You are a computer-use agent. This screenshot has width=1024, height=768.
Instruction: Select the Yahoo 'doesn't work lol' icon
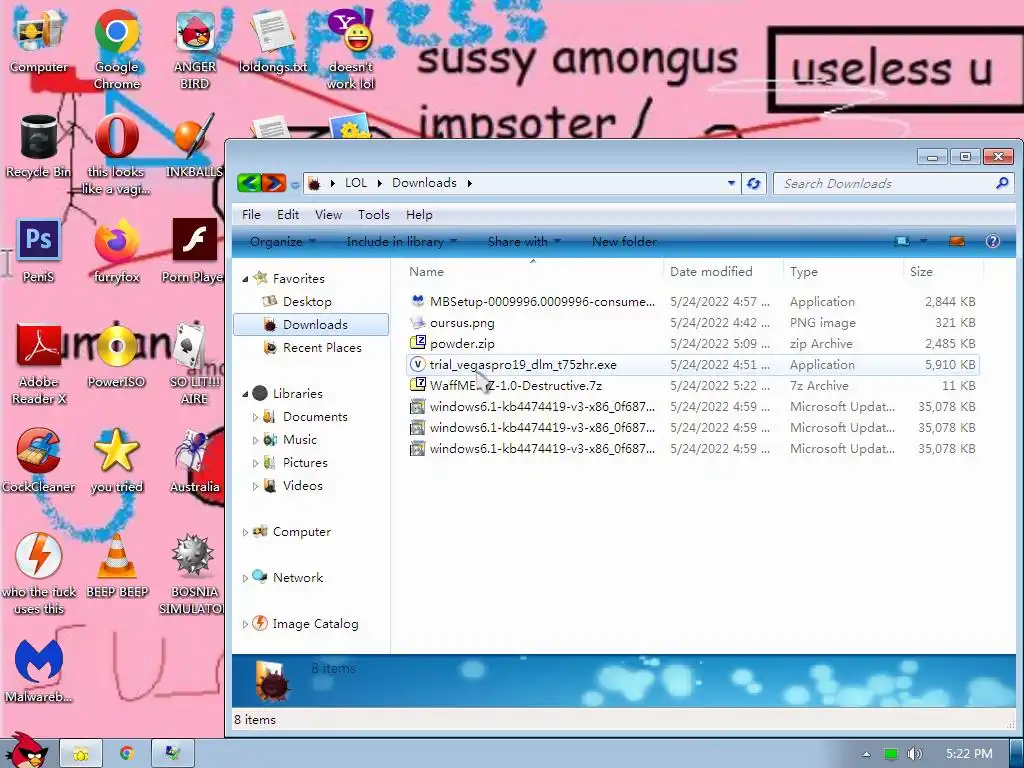351,48
